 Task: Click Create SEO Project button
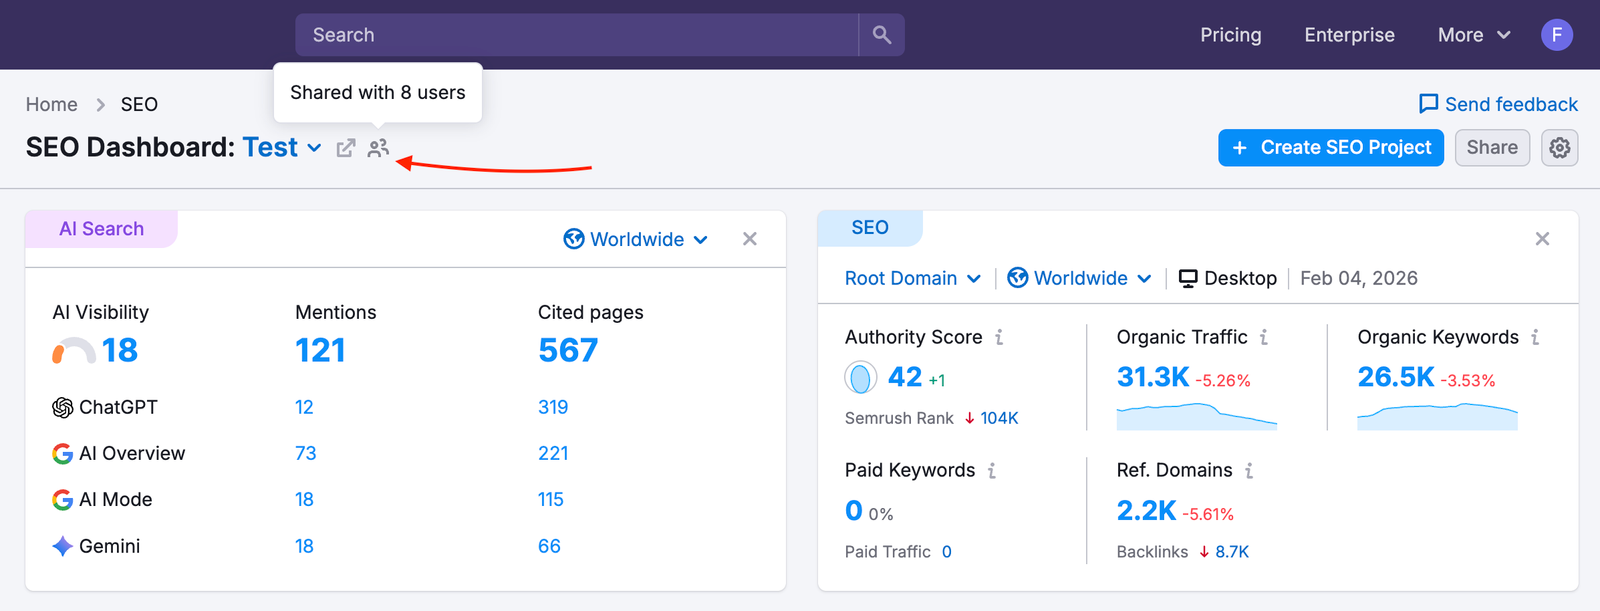(x=1331, y=148)
